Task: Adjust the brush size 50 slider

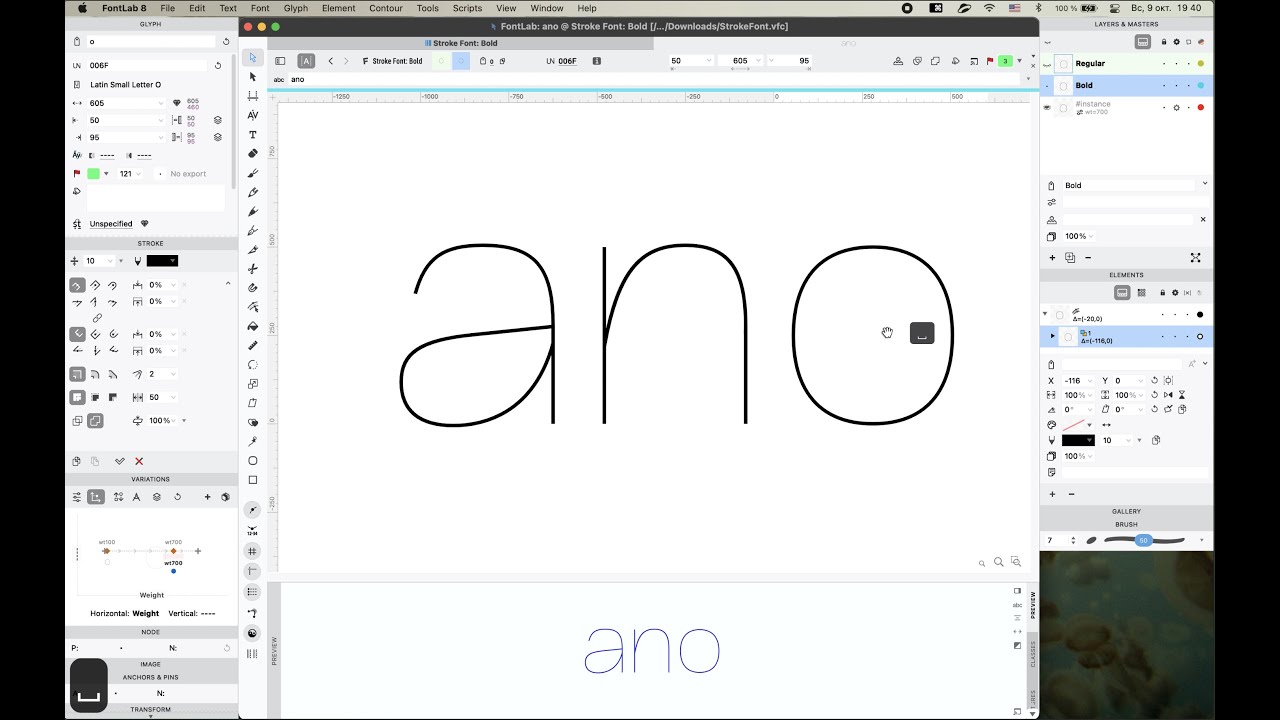Action: click(x=1143, y=540)
